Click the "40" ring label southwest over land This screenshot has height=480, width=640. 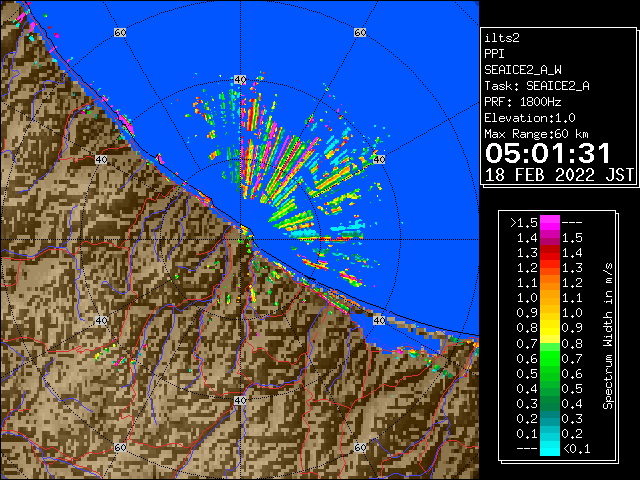coord(101,320)
